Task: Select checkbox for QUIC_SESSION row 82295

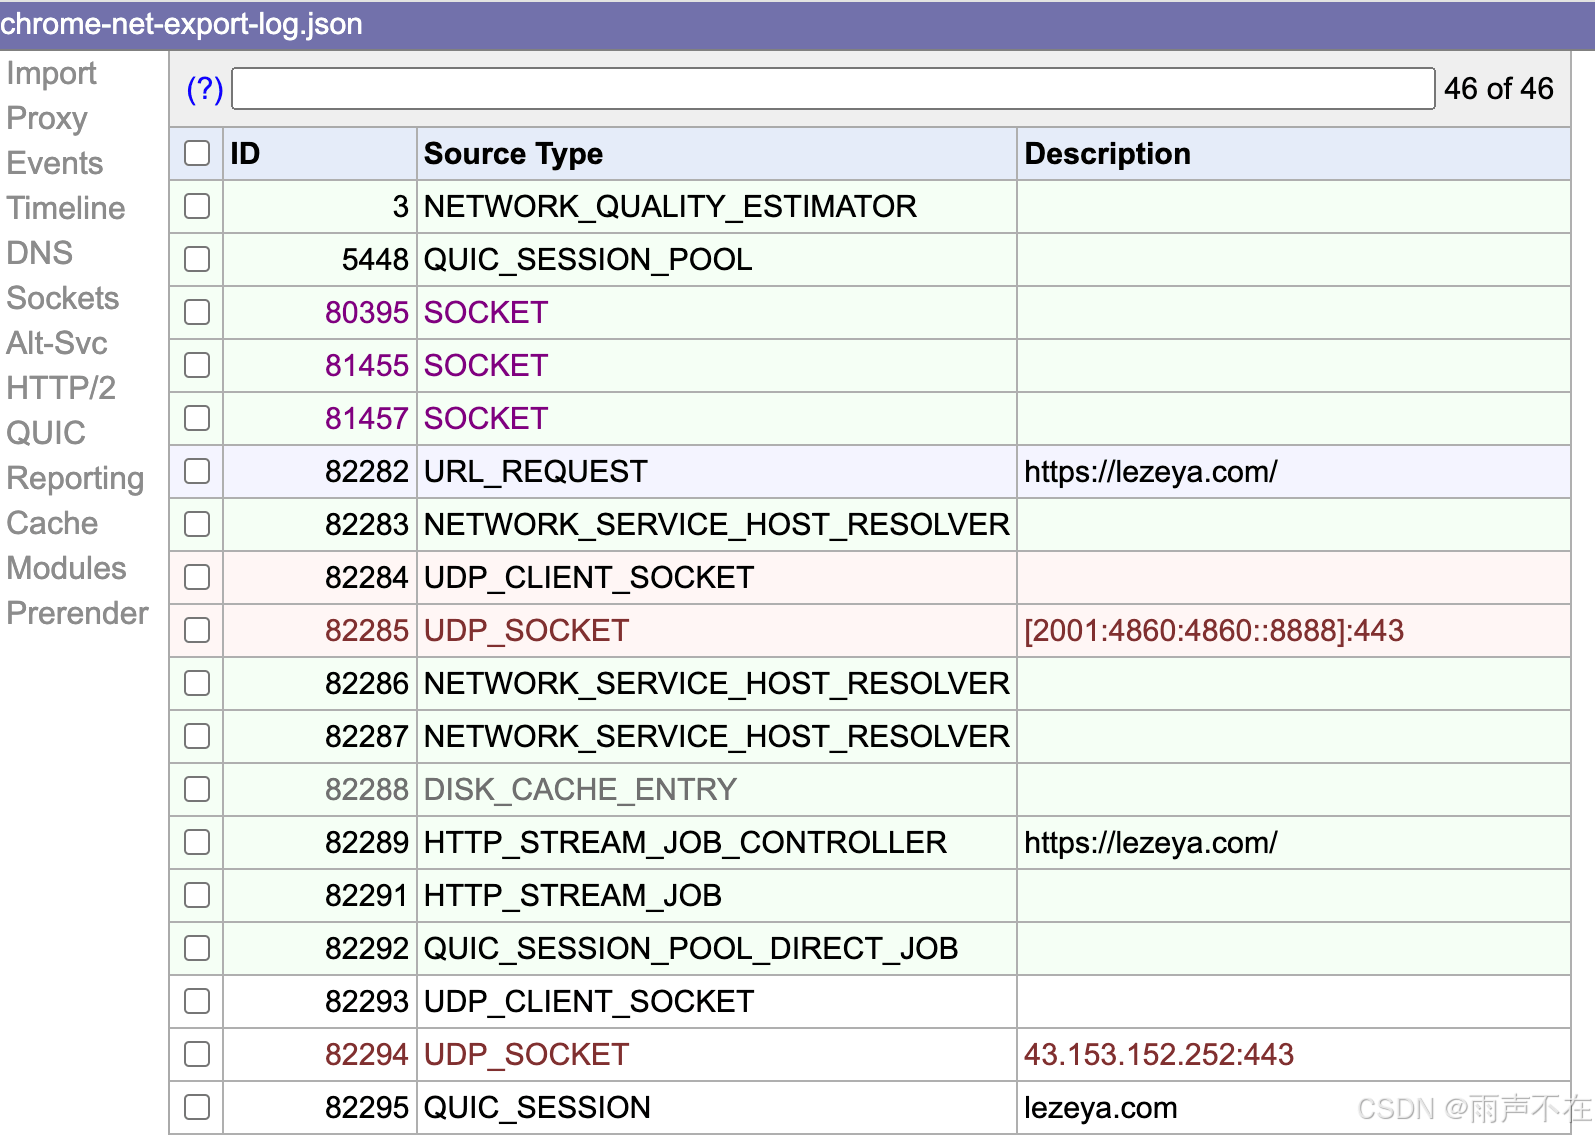Action: pyautogui.click(x=197, y=1107)
